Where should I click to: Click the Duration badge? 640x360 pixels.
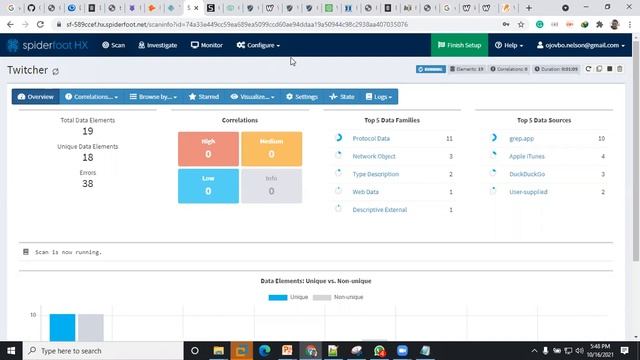pyautogui.click(x=556, y=69)
